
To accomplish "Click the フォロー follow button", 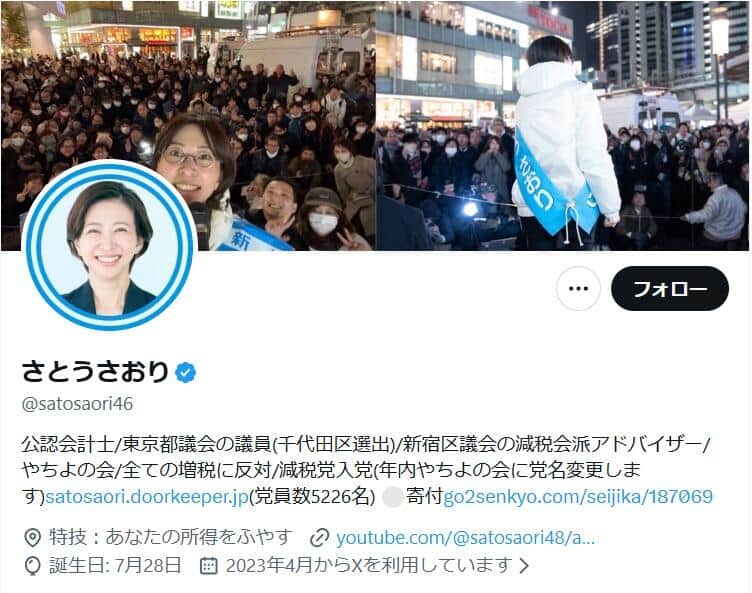I will [x=670, y=289].
